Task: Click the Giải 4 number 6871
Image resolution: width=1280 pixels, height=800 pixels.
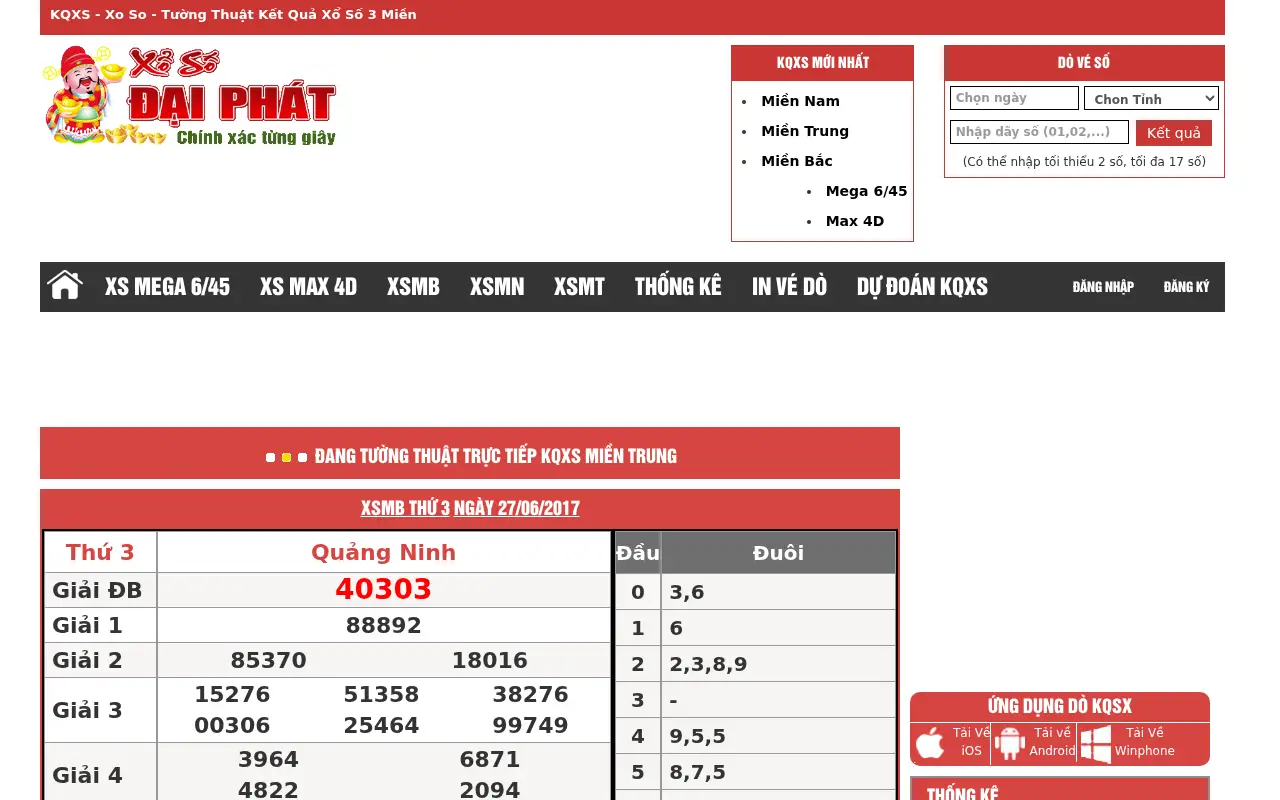Action: pyautogui.click(x=490, y=759)
